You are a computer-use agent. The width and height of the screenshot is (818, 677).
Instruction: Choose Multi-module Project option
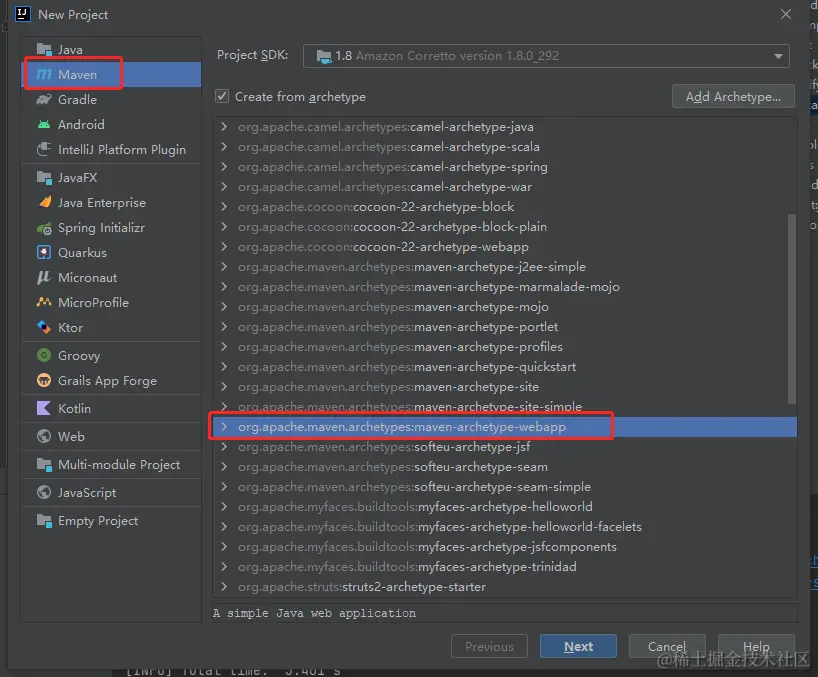pyautogui.click(x=111, y=465)
